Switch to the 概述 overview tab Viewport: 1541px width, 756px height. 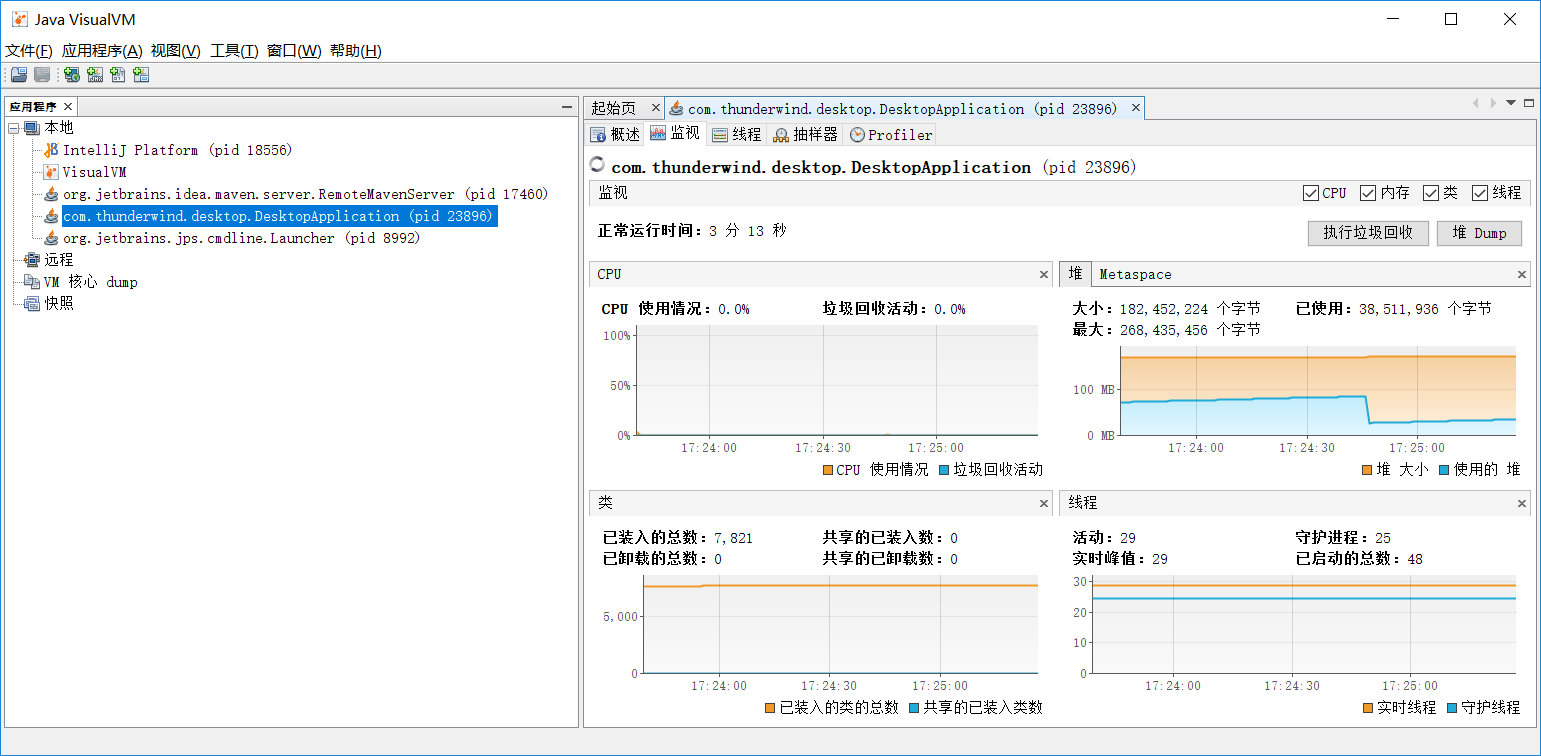click(x=615, y=134)
